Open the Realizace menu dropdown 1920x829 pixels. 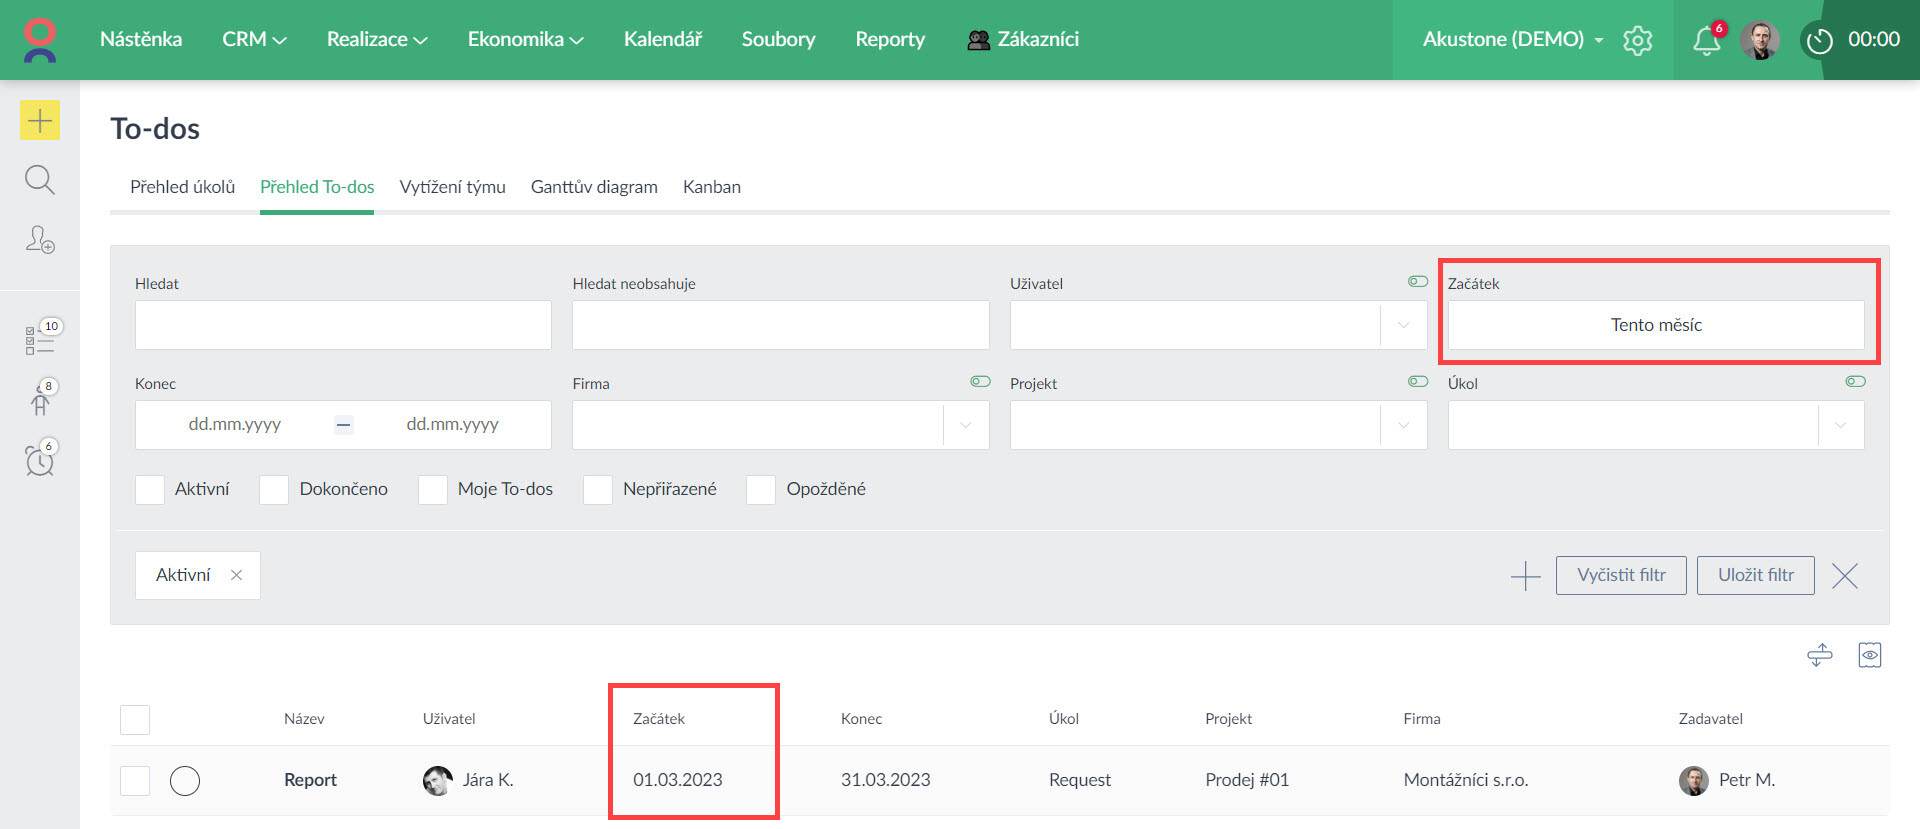[x=376, y=39]
